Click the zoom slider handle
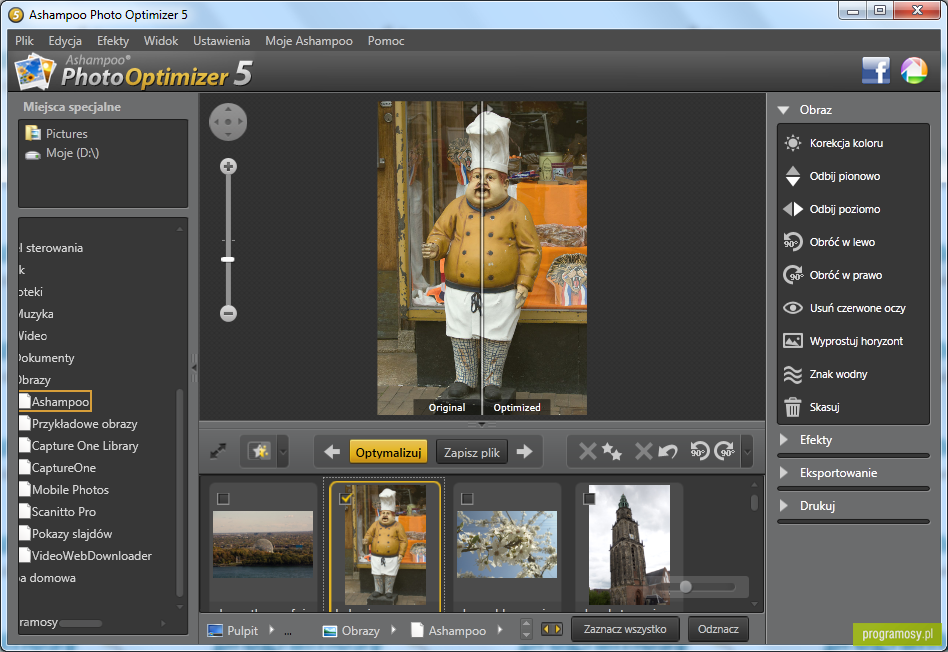 pyautogui.click(x=228, y=259)
